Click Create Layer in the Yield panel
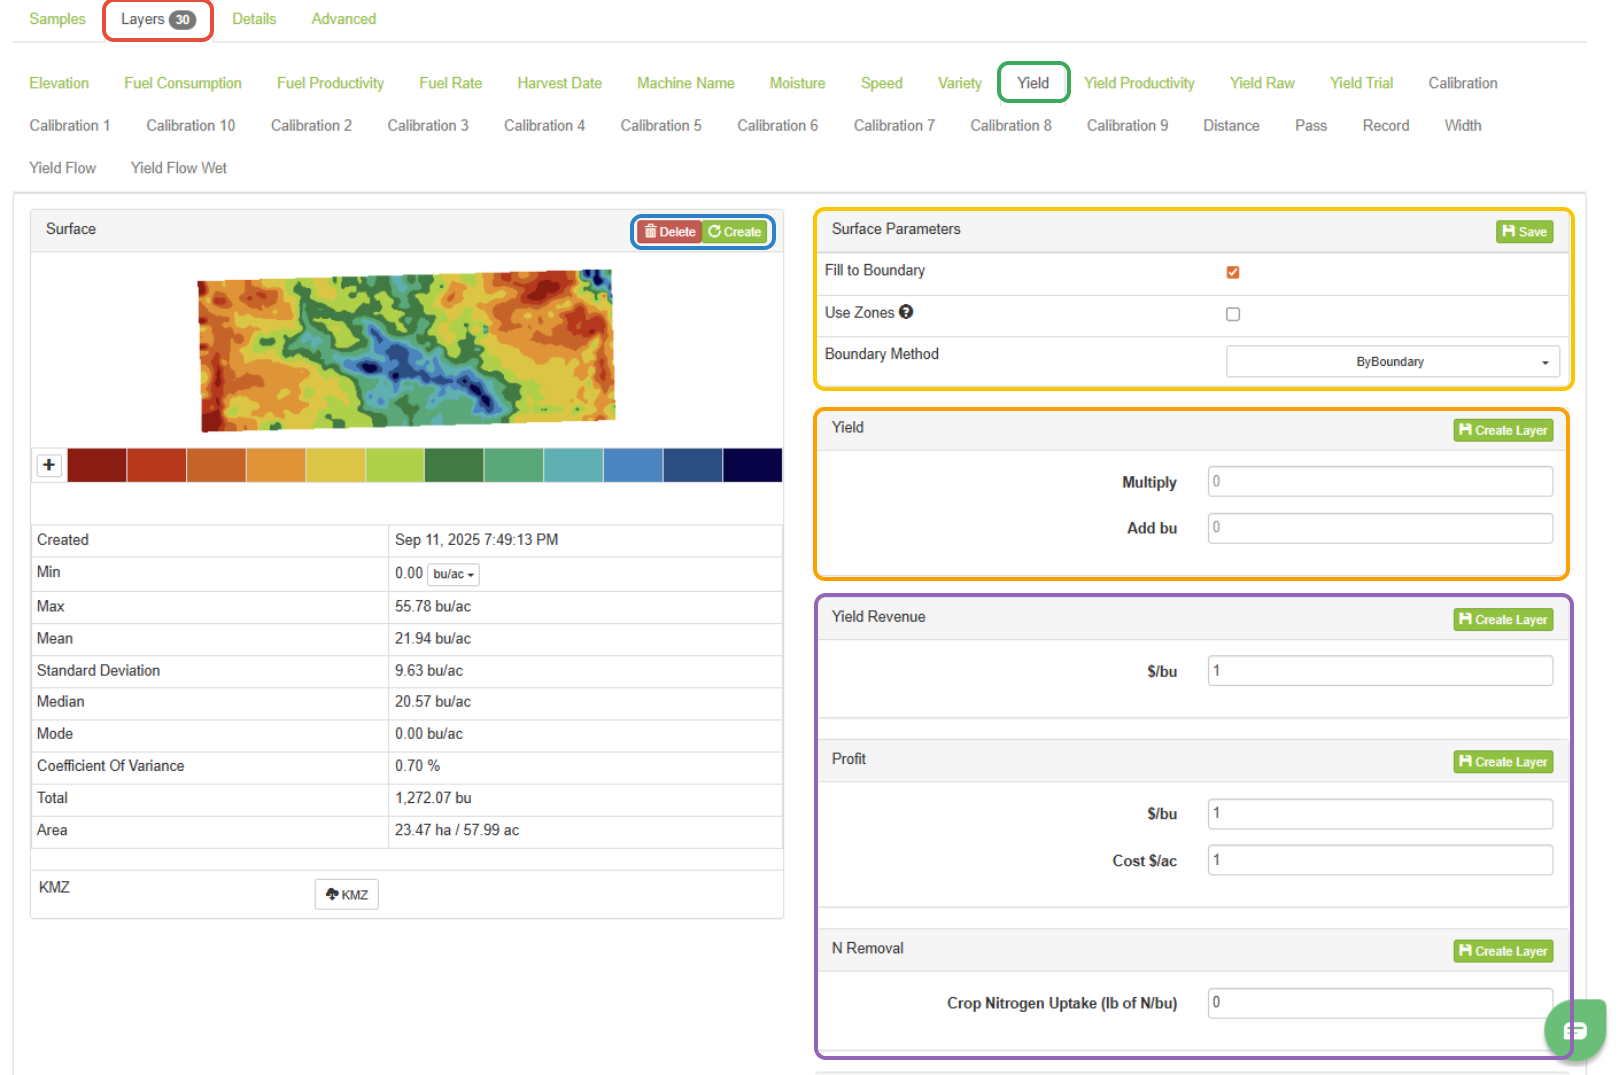 click(1503, 430)
